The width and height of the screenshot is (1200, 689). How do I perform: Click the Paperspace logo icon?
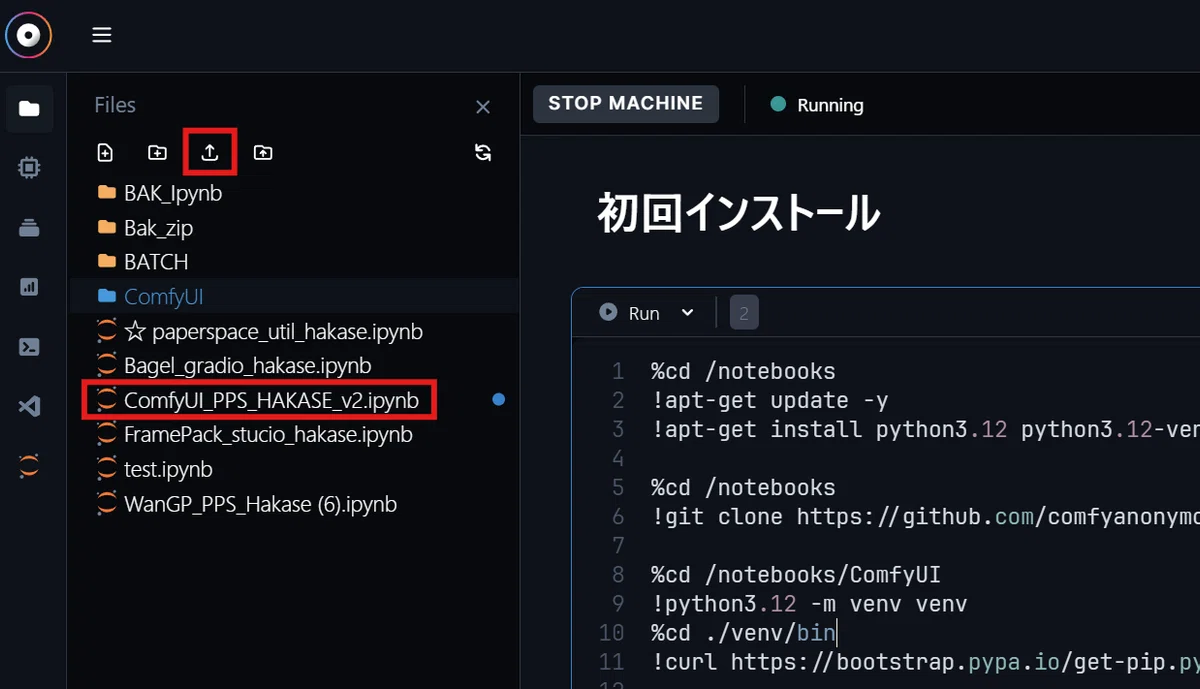click(x=29, y=36)
